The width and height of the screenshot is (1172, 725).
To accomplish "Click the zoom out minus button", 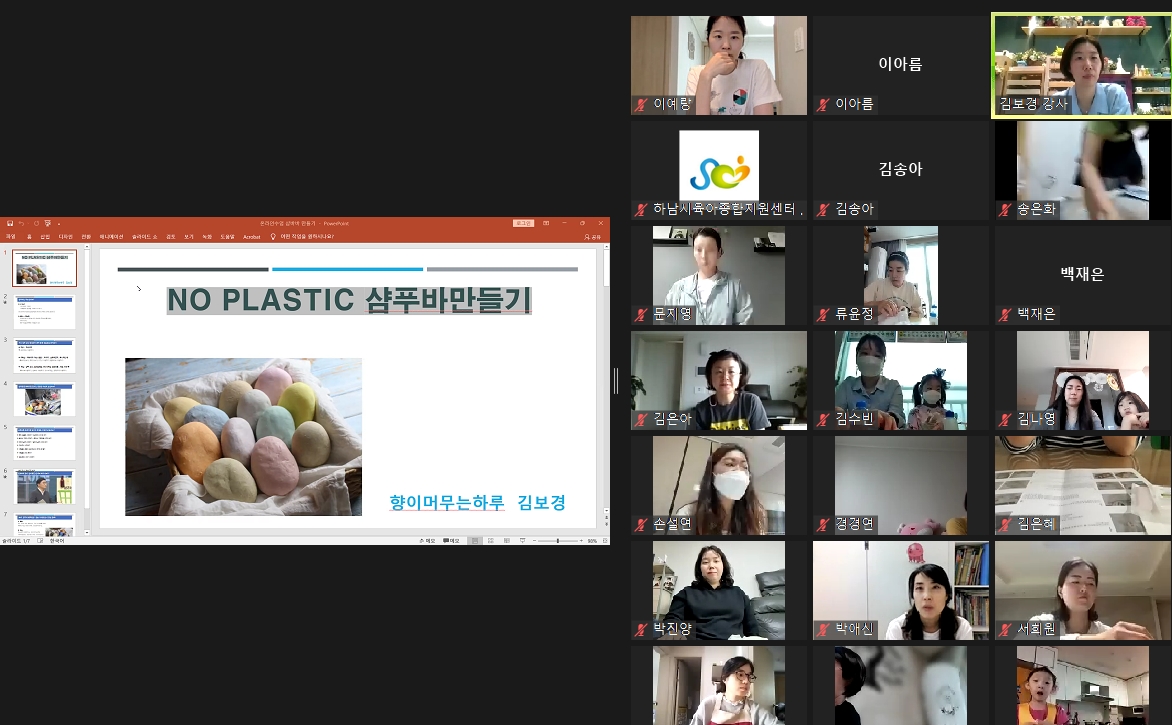I will pyautogui.click(x=534, y=540).
